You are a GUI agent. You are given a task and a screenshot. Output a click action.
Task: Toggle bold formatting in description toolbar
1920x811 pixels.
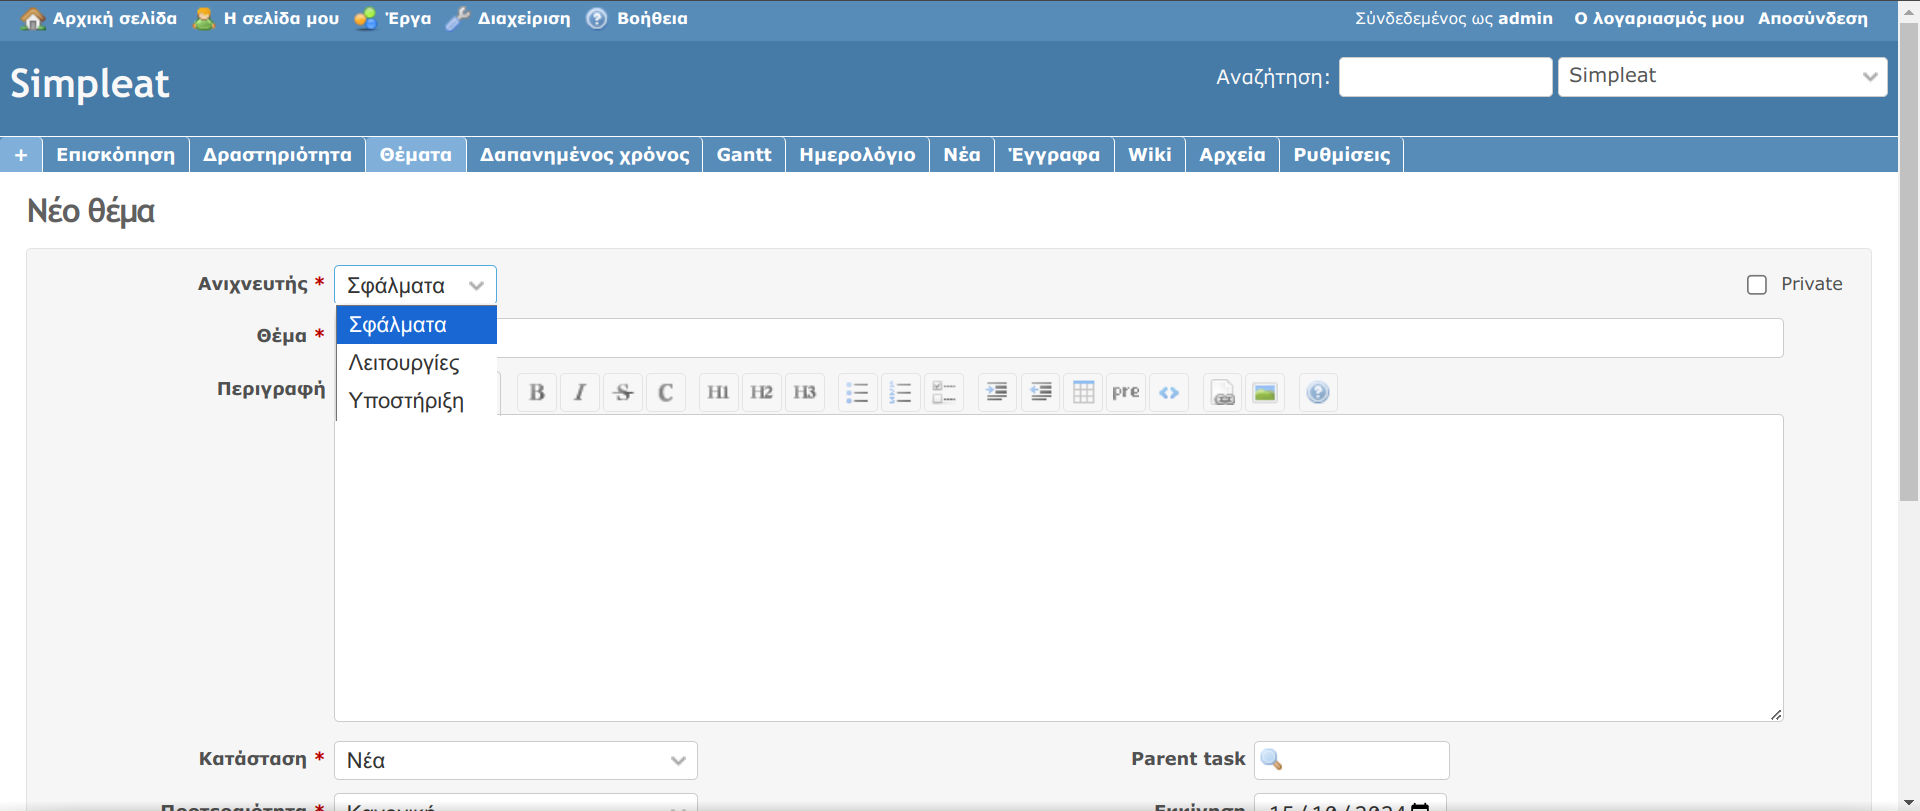click(x=537, y=392)
